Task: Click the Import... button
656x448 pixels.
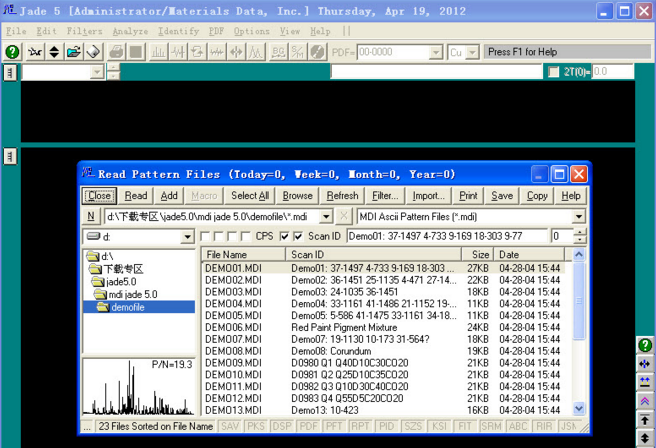Action: 429,196
